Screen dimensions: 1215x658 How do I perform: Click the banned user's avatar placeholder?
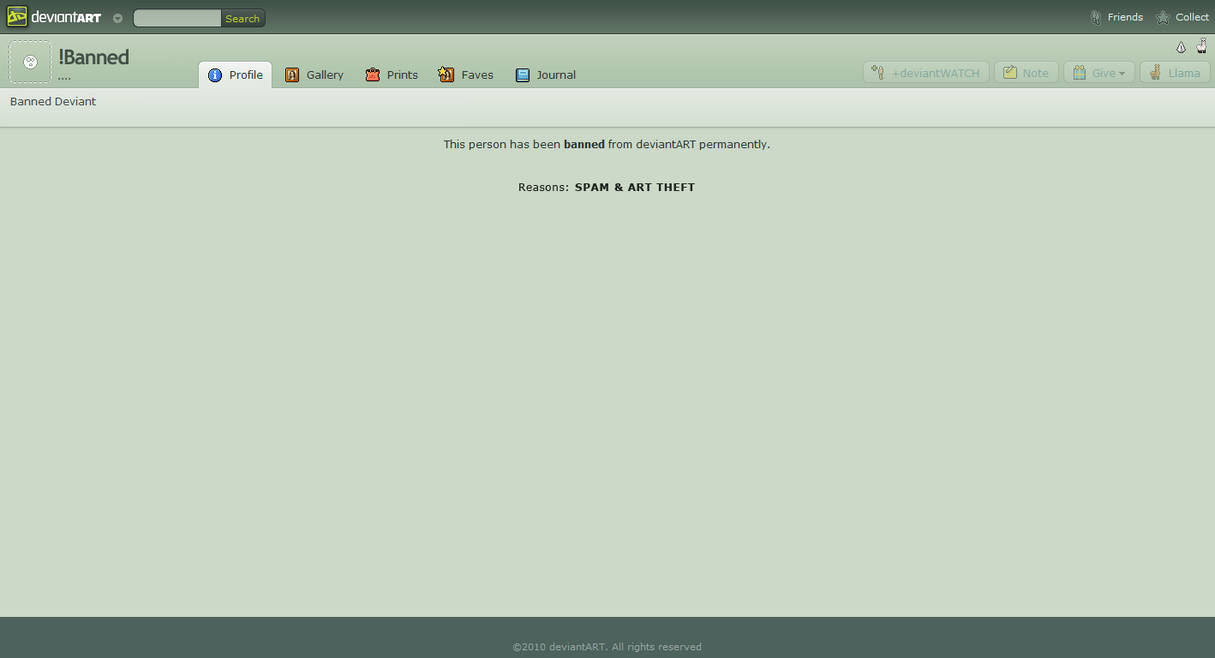coord(30,62)
